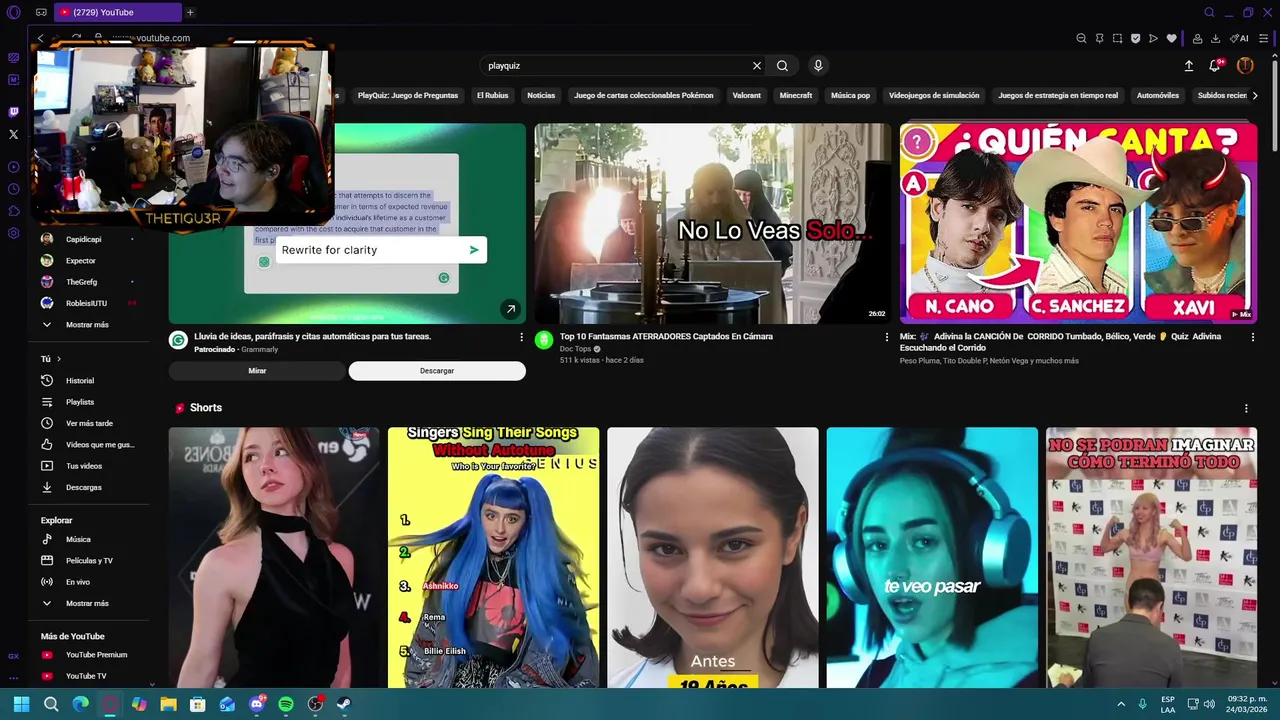Screen dimensions: 1280x720
Task: Open TheGrefg subscription channel
Action: (82, 282)
